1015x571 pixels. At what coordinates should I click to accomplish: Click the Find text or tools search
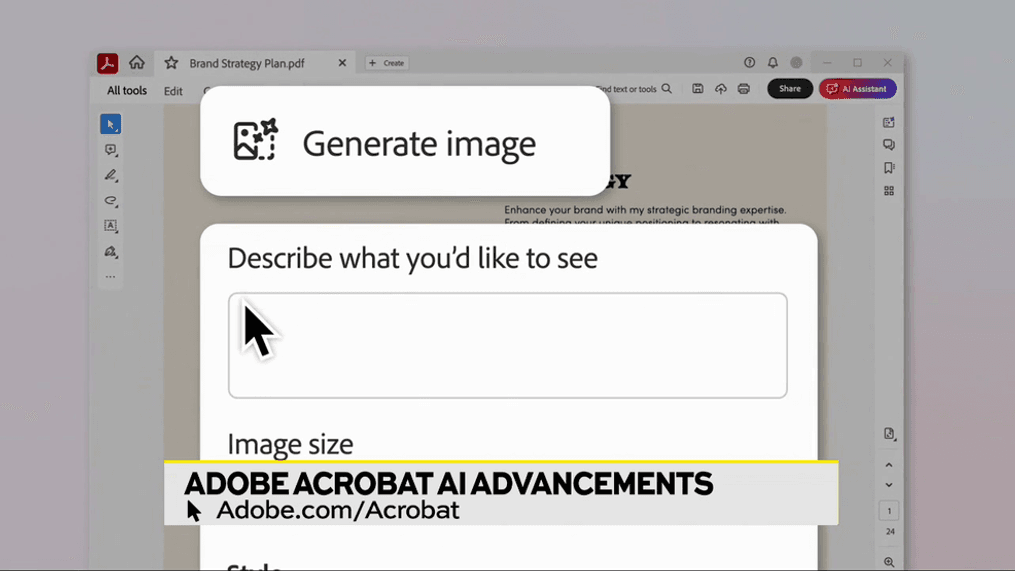[x=634, y=89]
